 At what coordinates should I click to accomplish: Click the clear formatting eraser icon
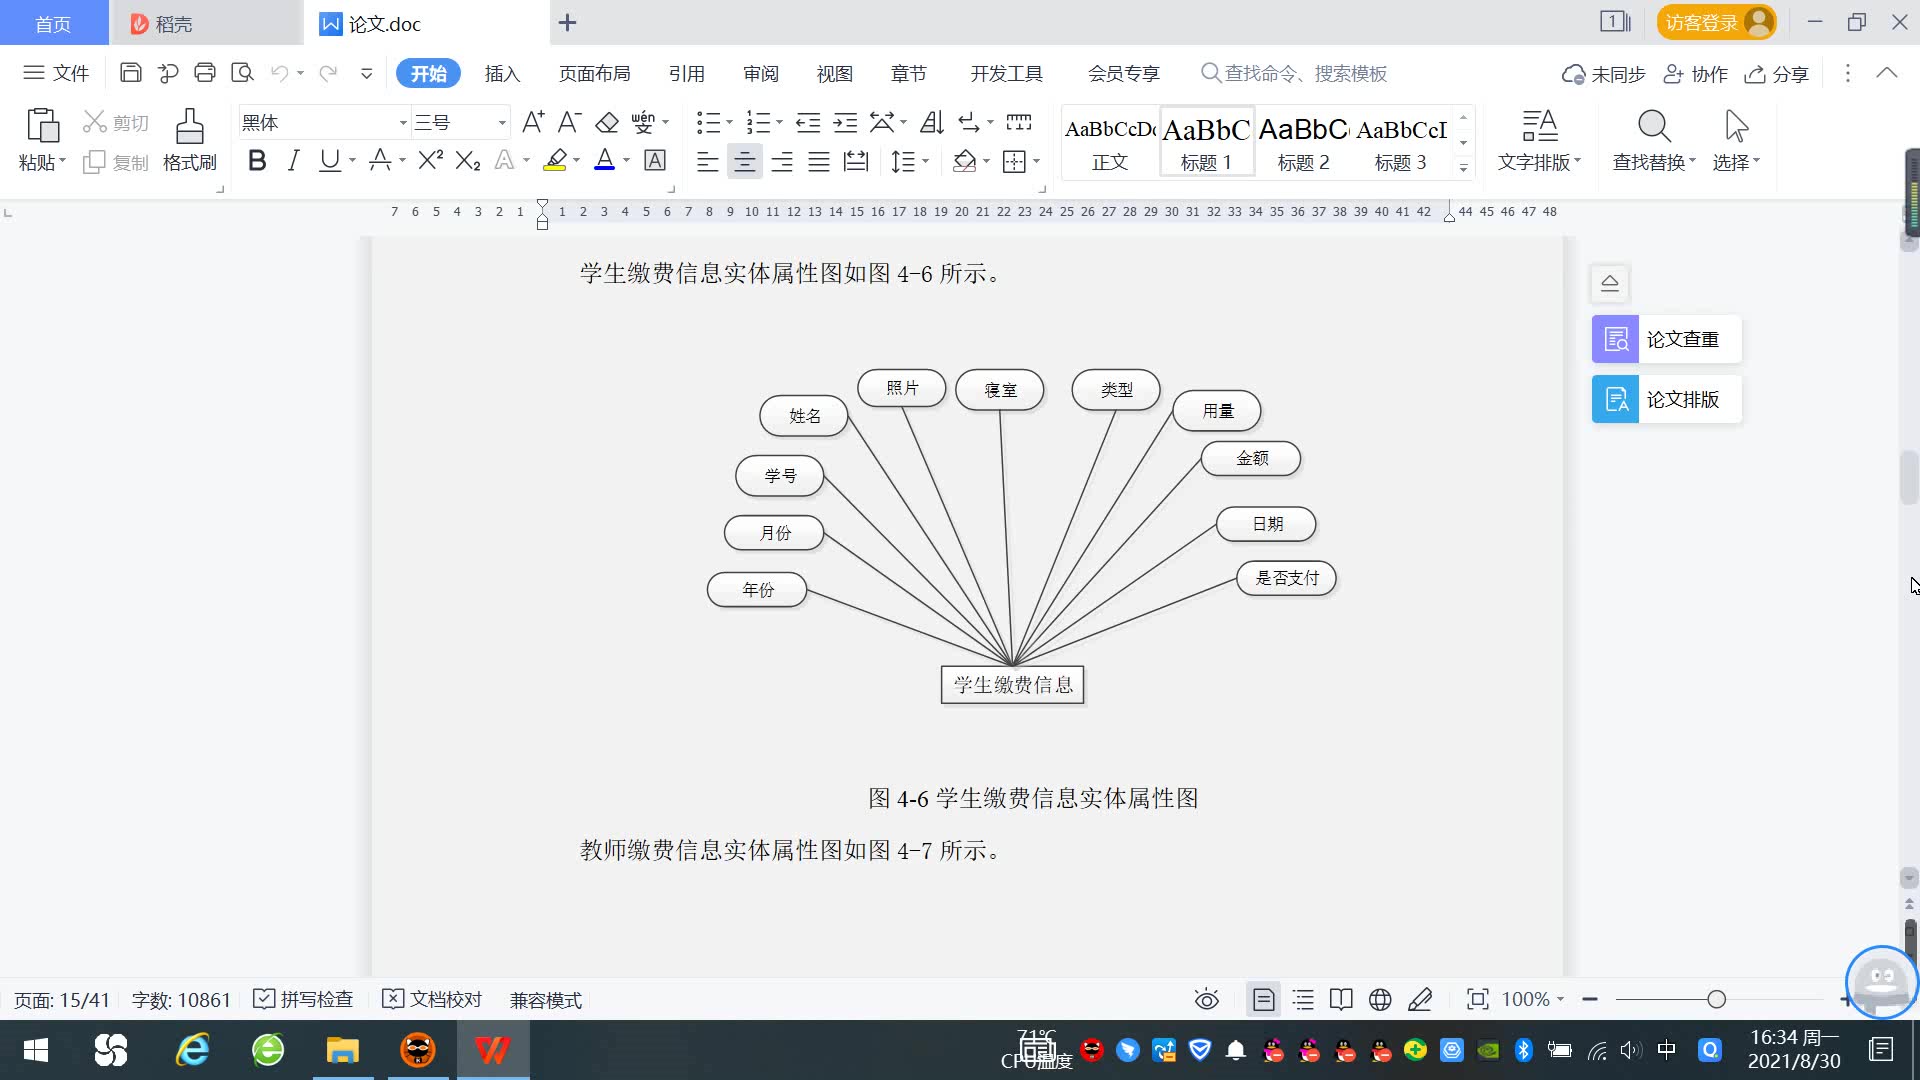click(x=607, y=123)
